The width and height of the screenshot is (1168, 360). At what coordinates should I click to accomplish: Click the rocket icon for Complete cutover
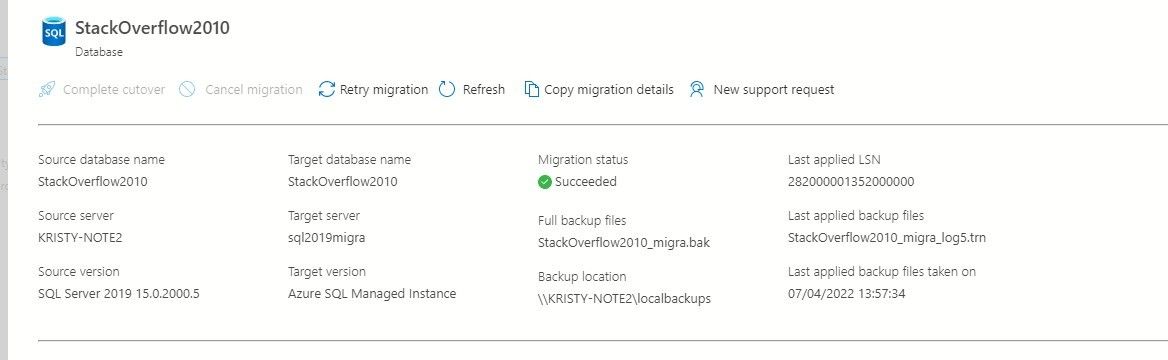pyautogui.click(x=47, y=89)
